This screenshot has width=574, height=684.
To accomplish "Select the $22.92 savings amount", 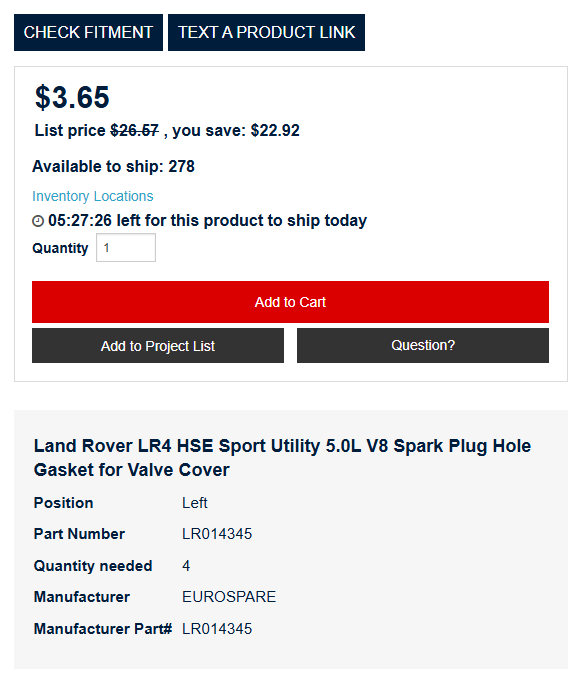I will 275,130.
